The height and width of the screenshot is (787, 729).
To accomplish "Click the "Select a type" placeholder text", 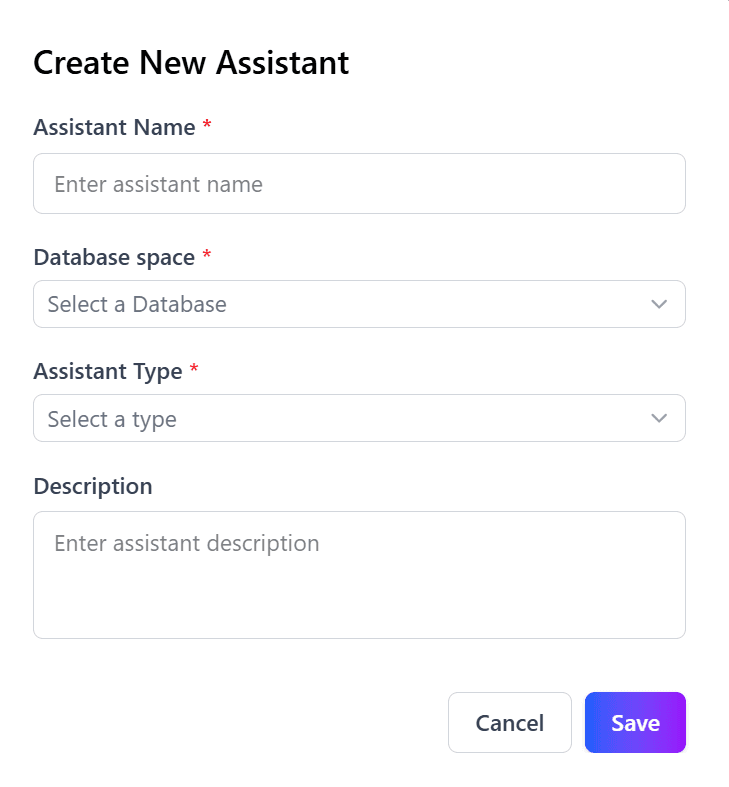I will pyautogui.click(x=112, y=419).
